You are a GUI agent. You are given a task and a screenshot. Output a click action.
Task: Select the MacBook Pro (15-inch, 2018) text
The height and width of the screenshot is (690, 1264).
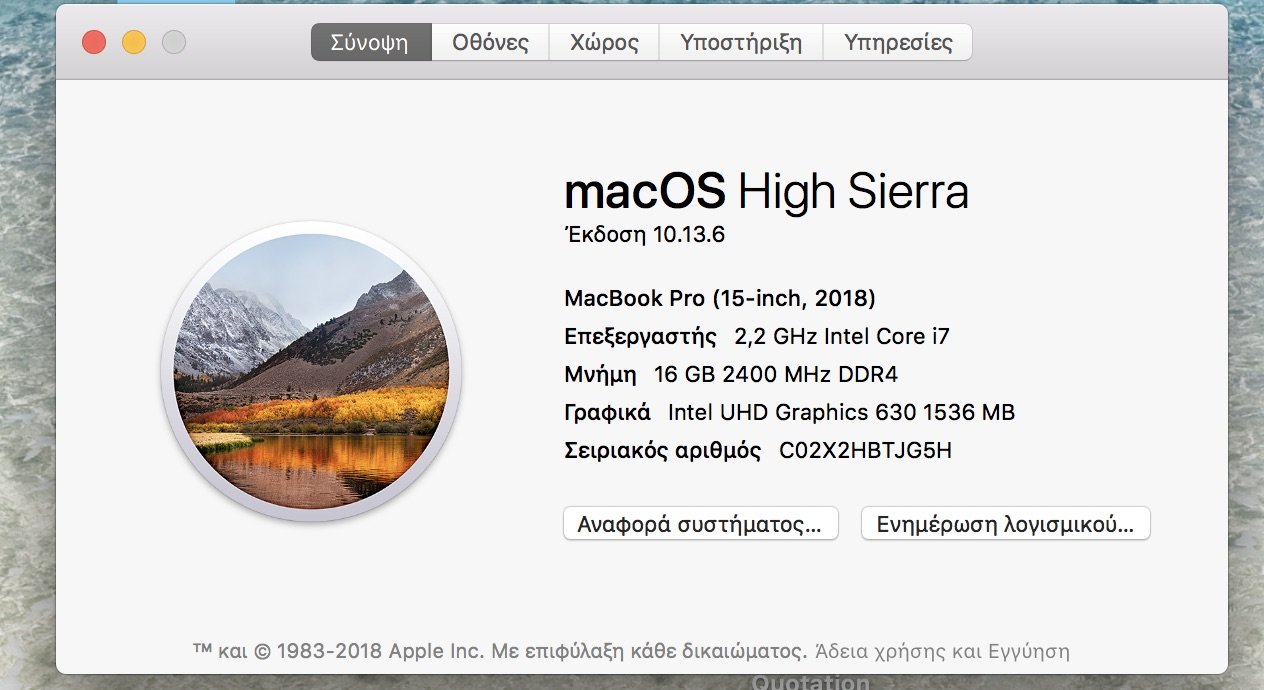click(720, 298)
